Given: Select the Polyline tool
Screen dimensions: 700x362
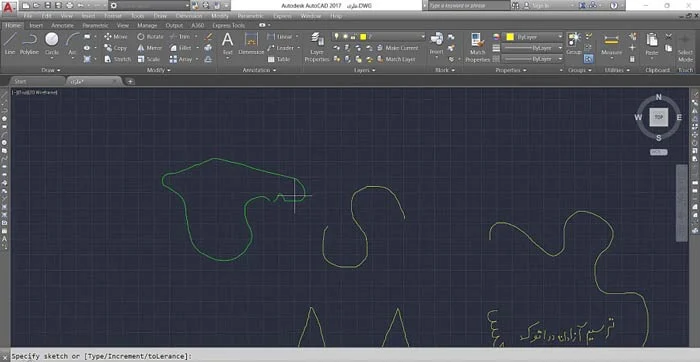Looking at the screenshot, I should click(x=29, y=43).
